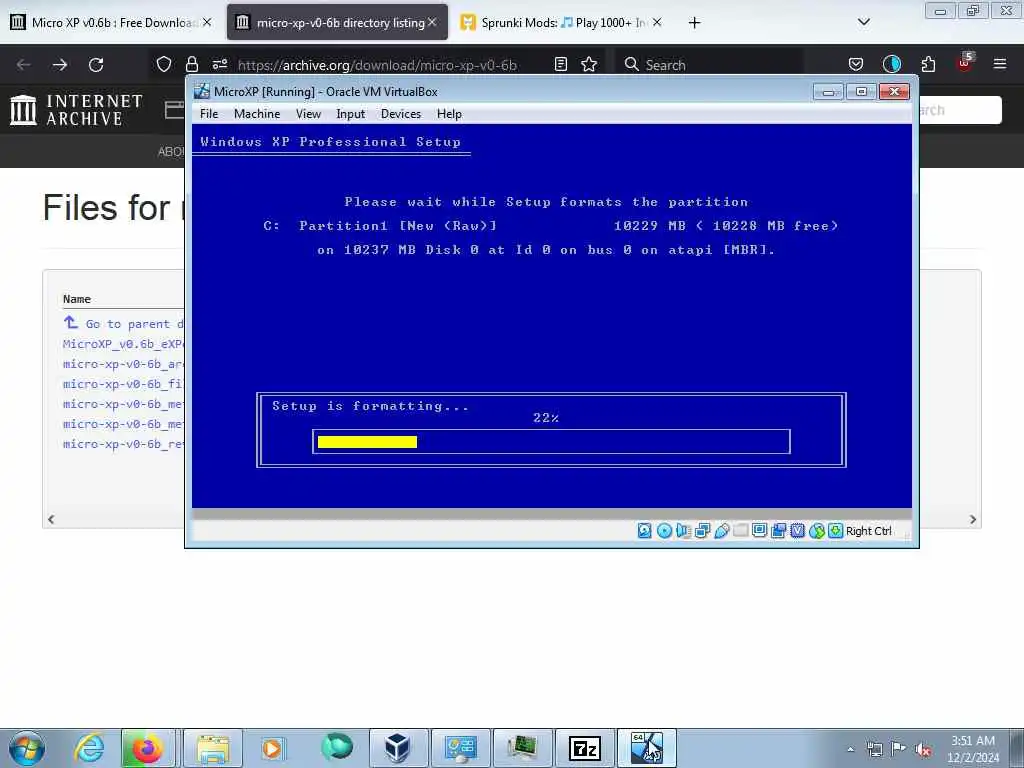Open the micro-xp-v0-6b_re file link
Image resolution: width=1024 pixels, height=768 pixels.
[123, 444]
